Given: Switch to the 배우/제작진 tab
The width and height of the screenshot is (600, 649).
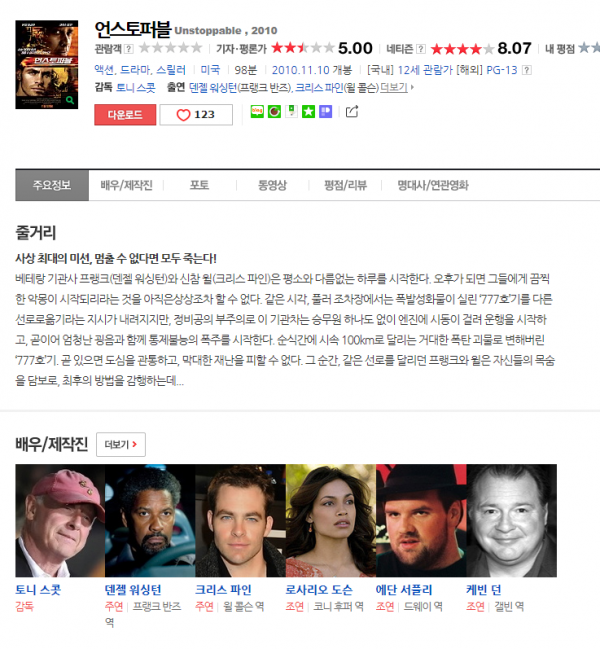Looking at the screenshot, I should (126, 185).
